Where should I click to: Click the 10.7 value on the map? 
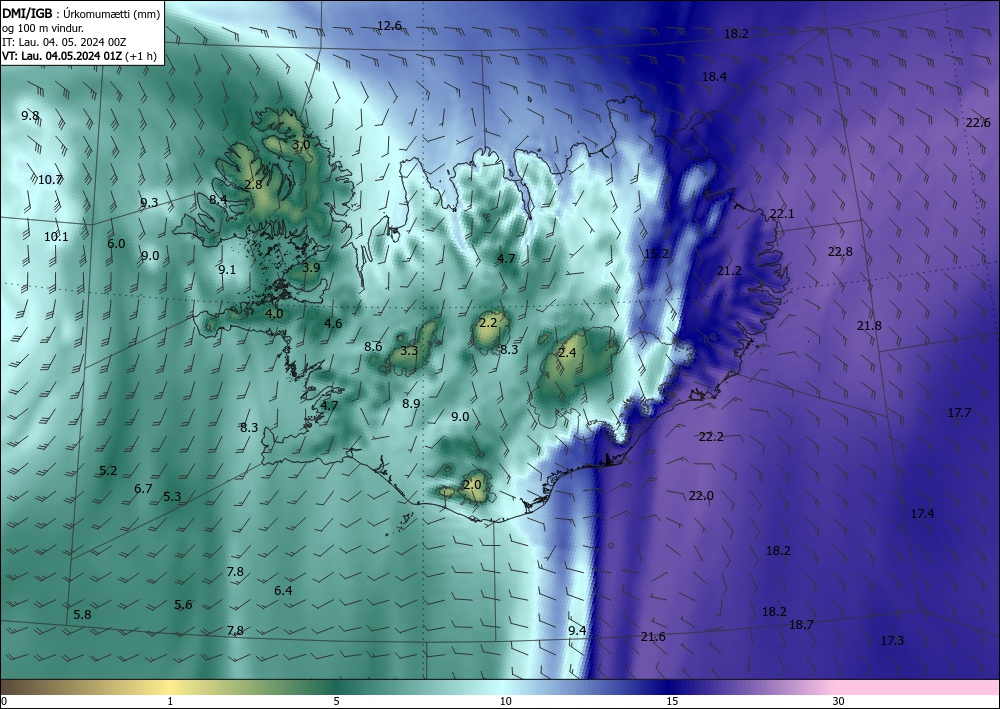point(50,180)
